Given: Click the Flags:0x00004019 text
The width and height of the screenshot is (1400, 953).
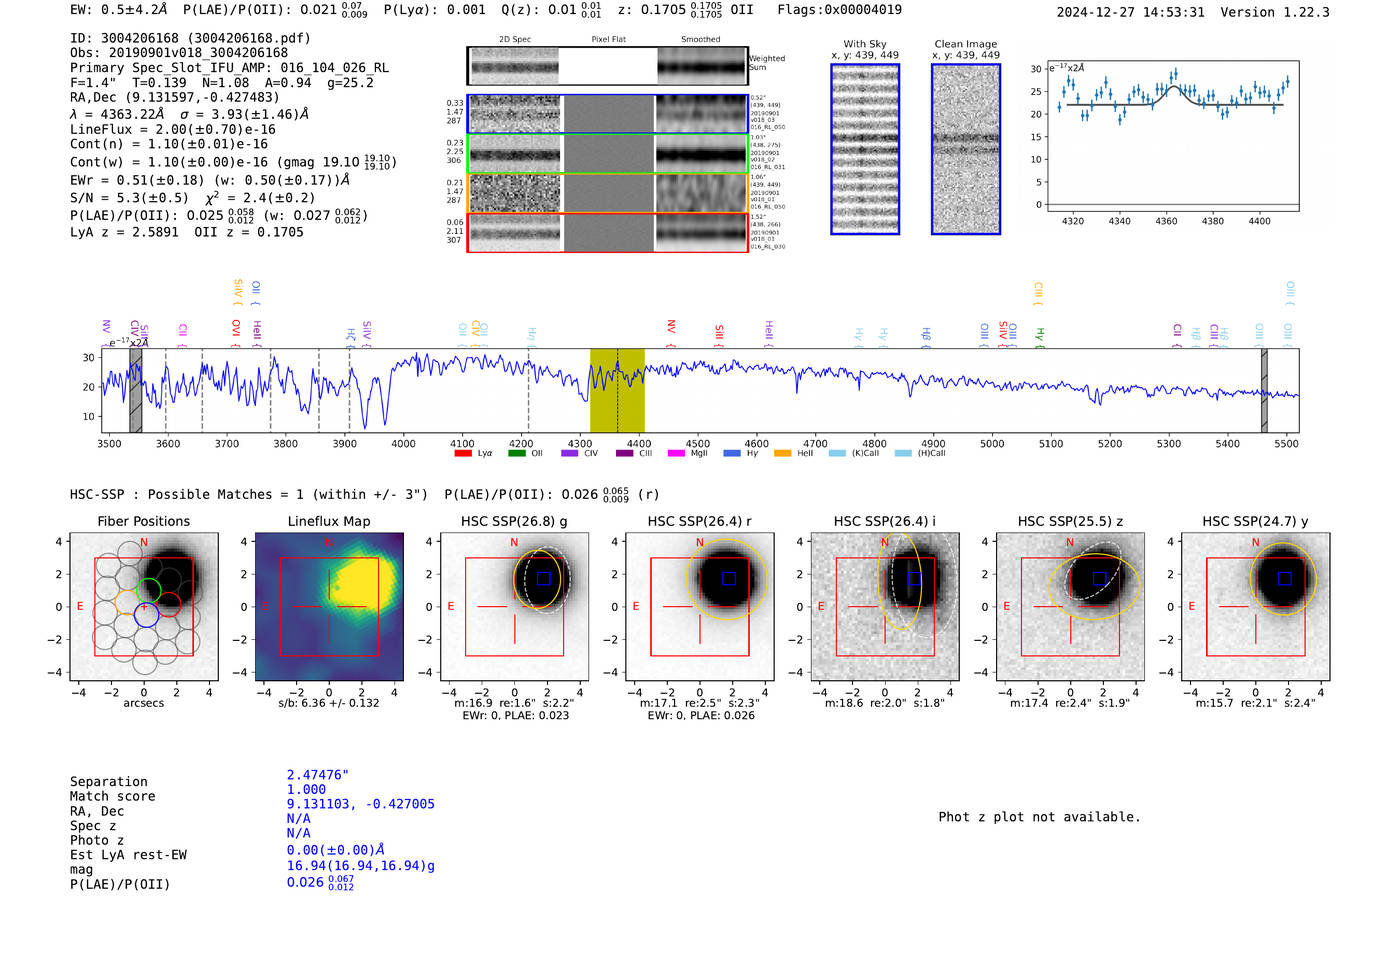Looking at the screenshot, I should [839, 9].
